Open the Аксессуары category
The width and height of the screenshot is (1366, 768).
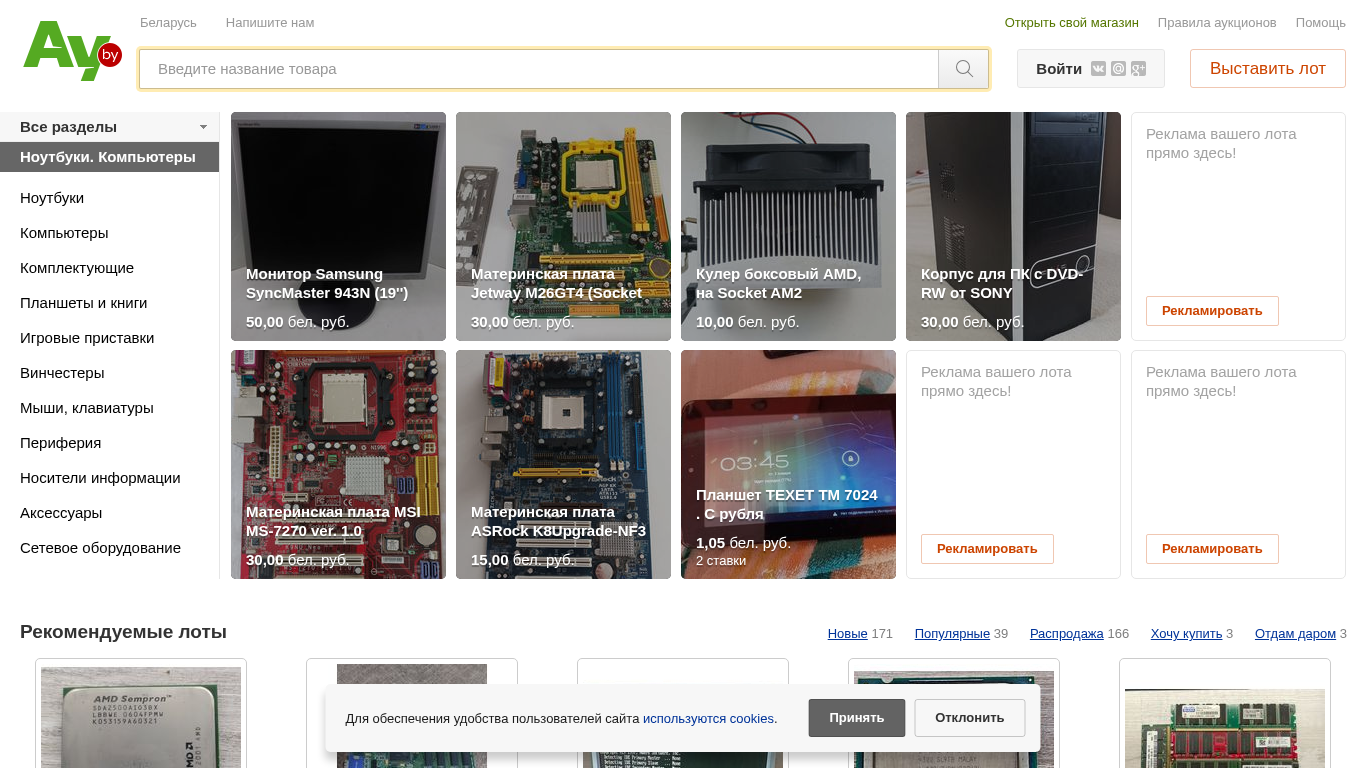tap(61, 513)
